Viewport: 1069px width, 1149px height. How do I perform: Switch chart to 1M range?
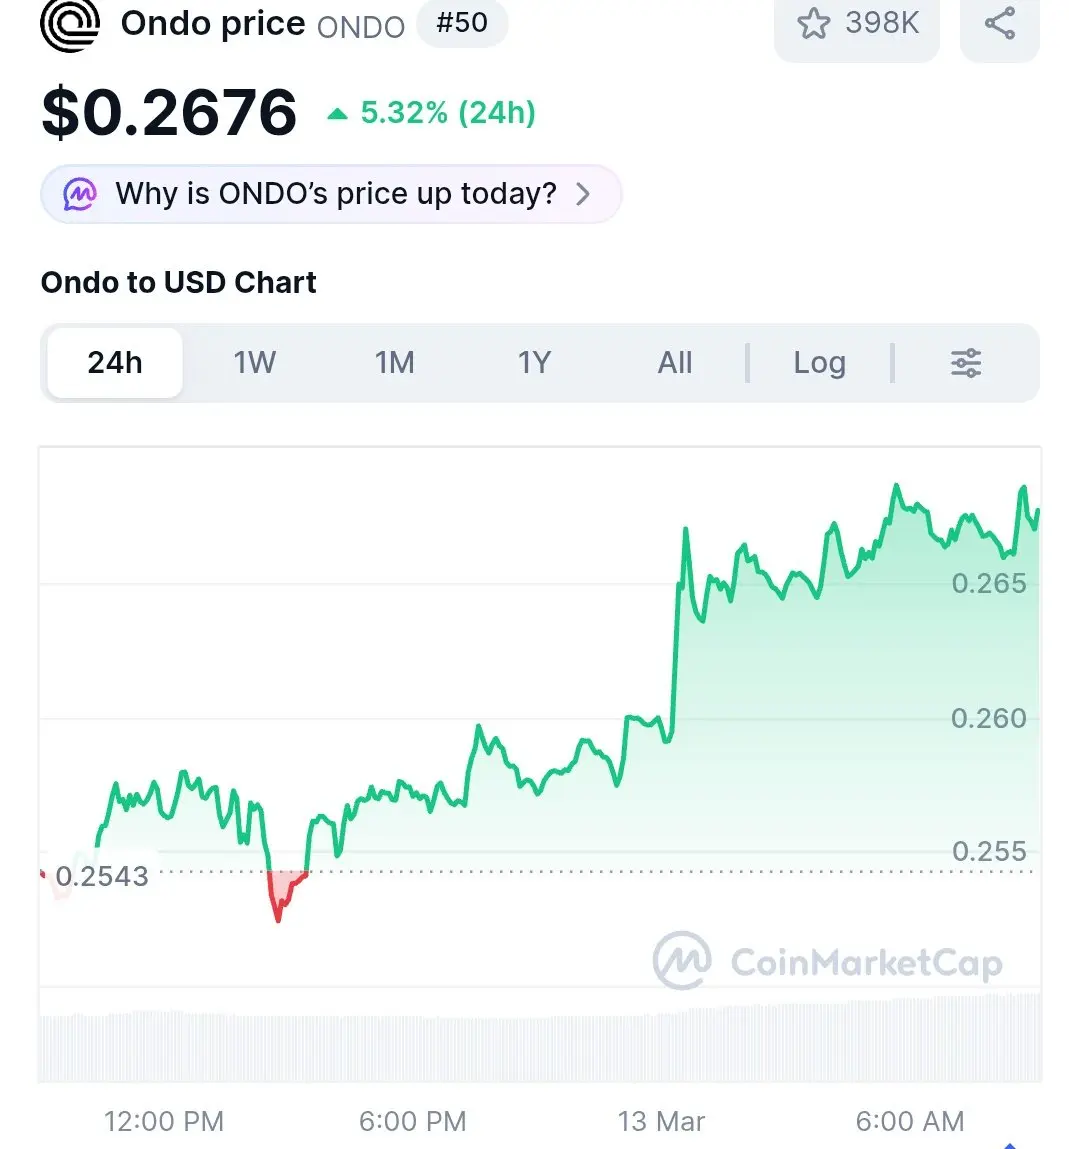[394, 363]
